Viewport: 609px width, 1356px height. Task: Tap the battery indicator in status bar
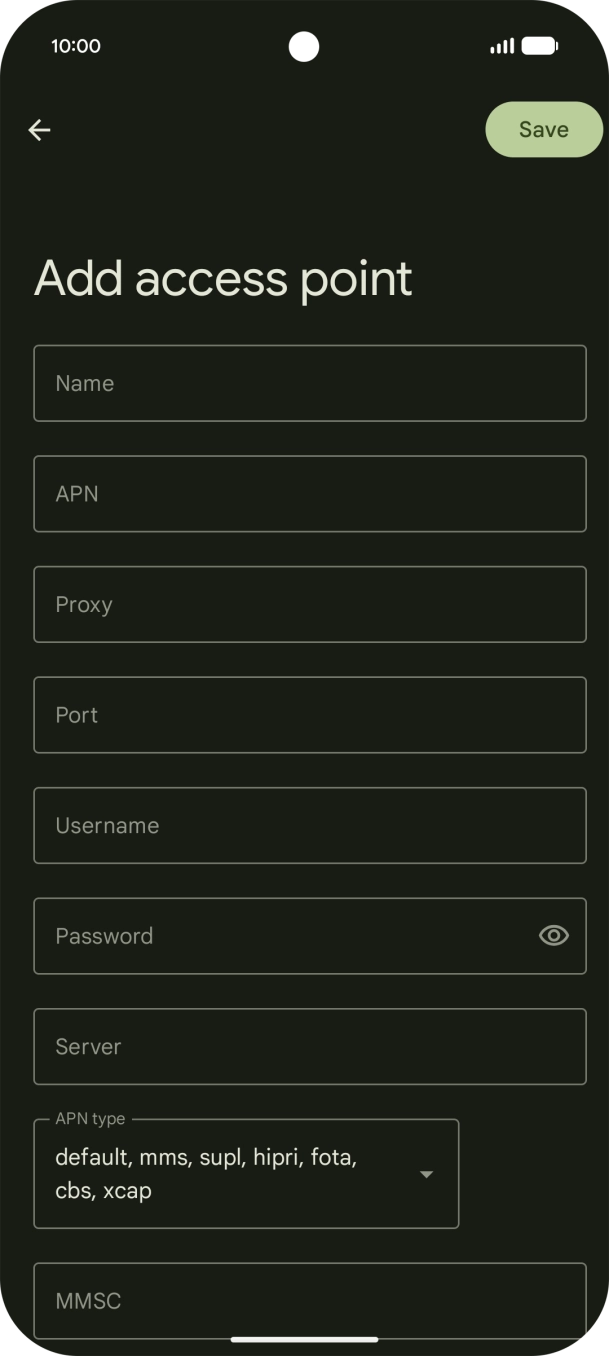[x=539, y=45]
